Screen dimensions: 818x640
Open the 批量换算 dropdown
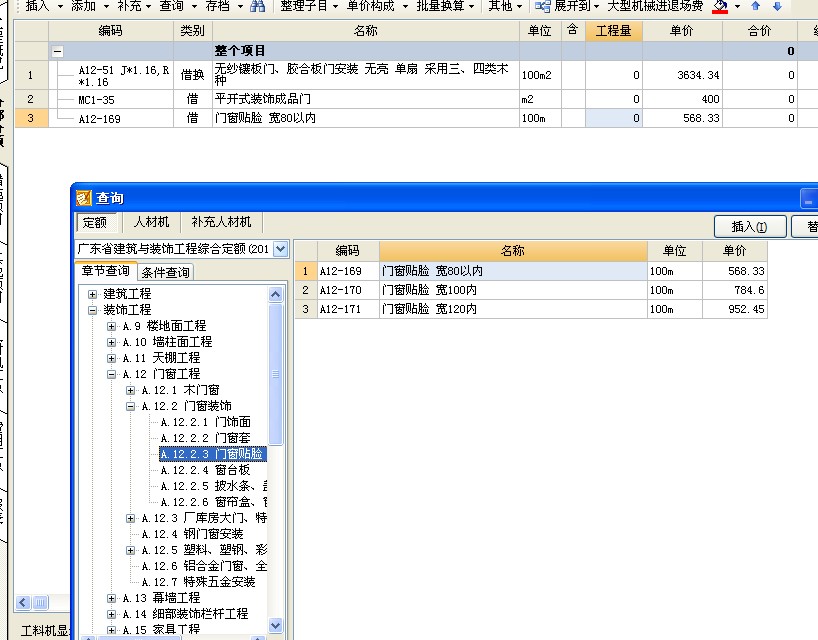[445, 6]
